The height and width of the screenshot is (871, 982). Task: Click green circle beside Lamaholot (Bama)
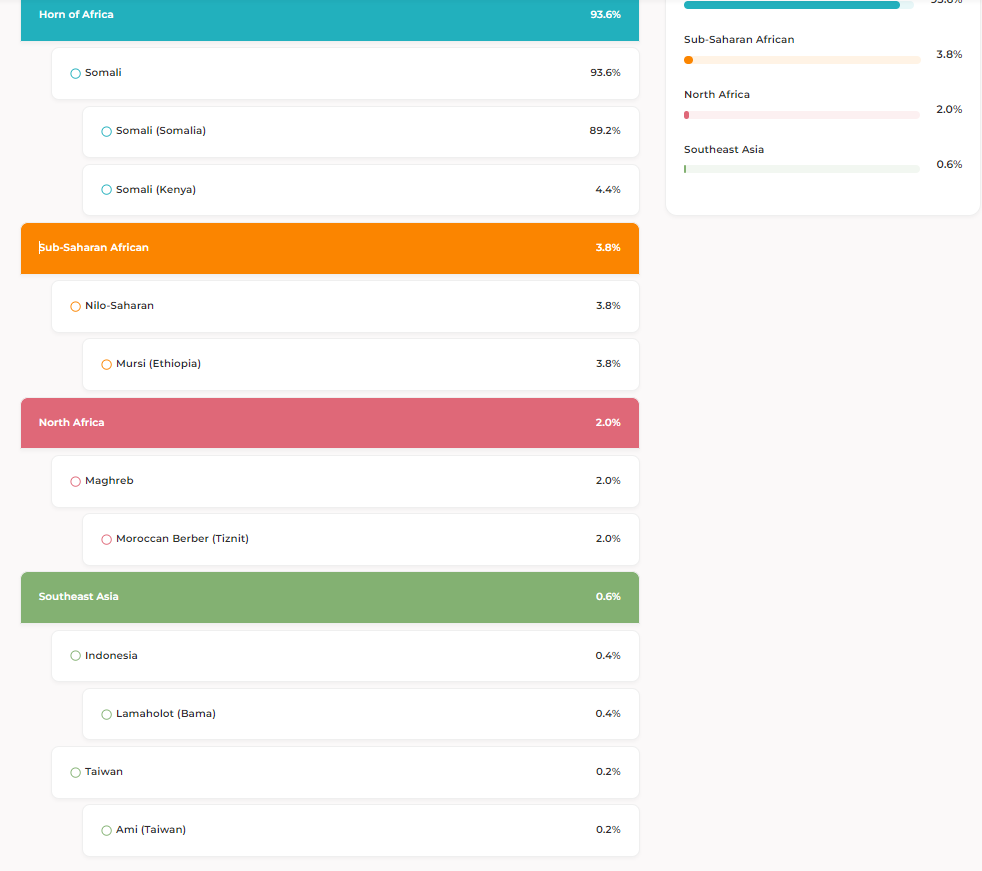coord(106,714)
